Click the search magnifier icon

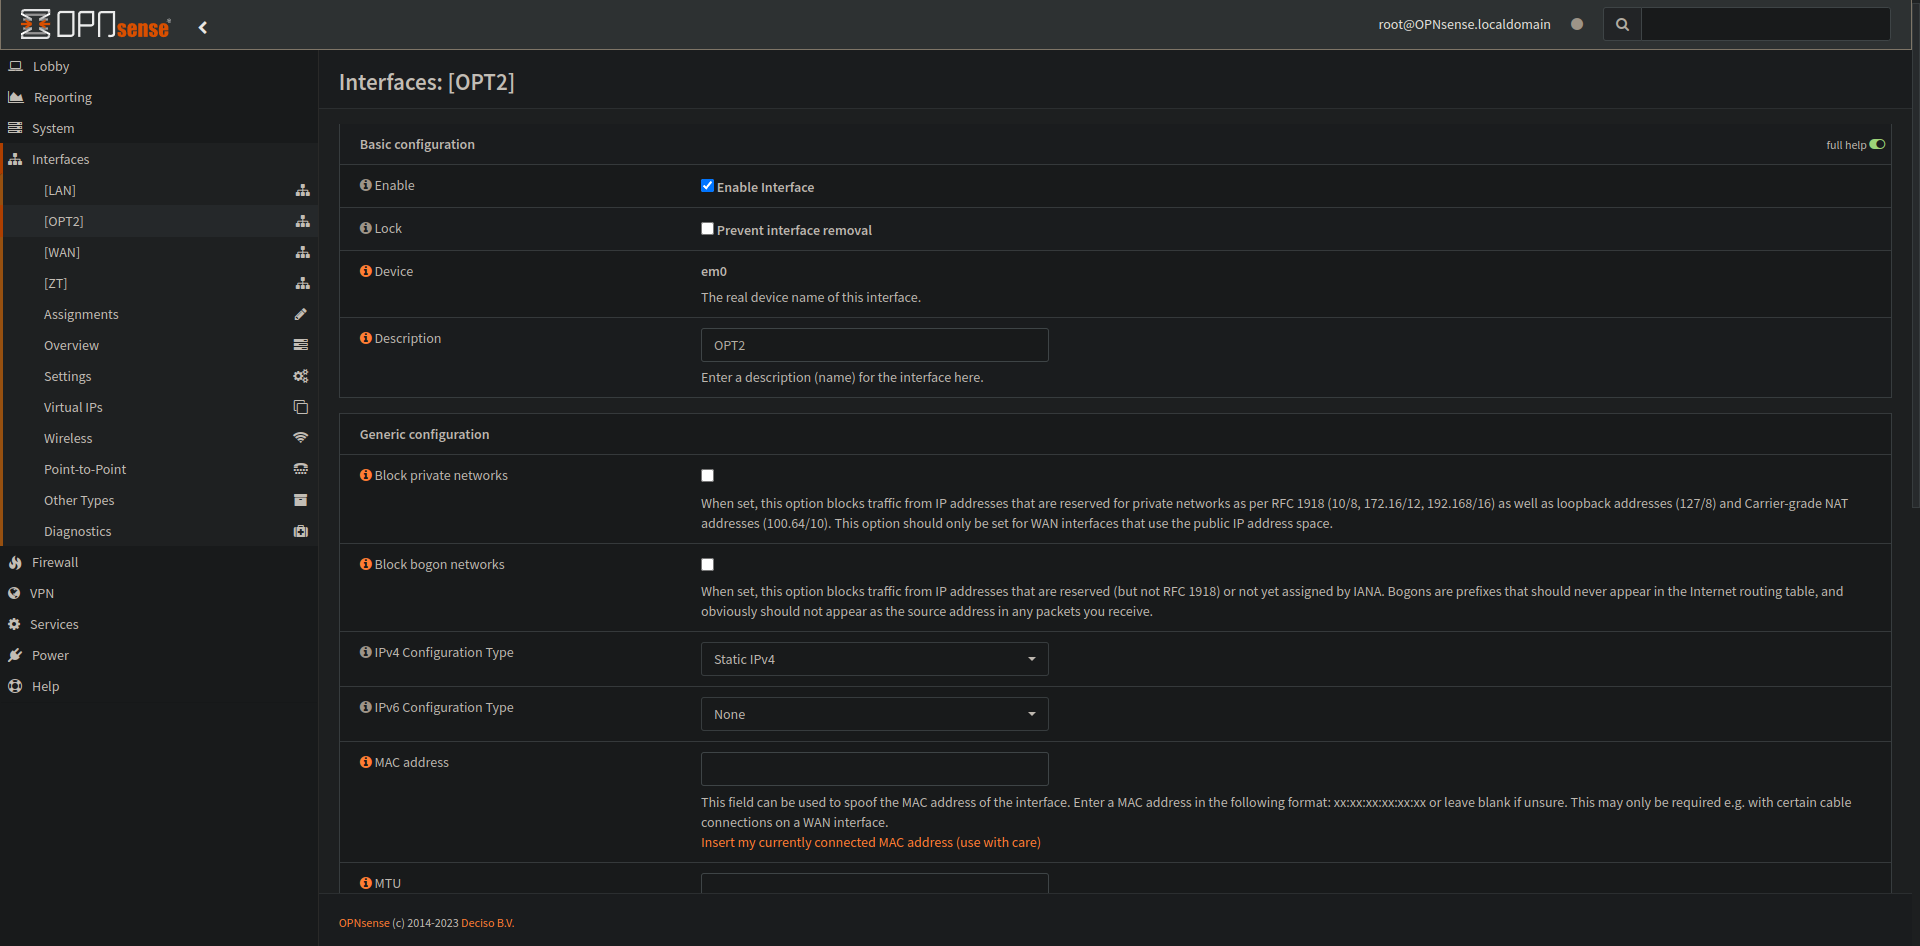(1622, 24)
